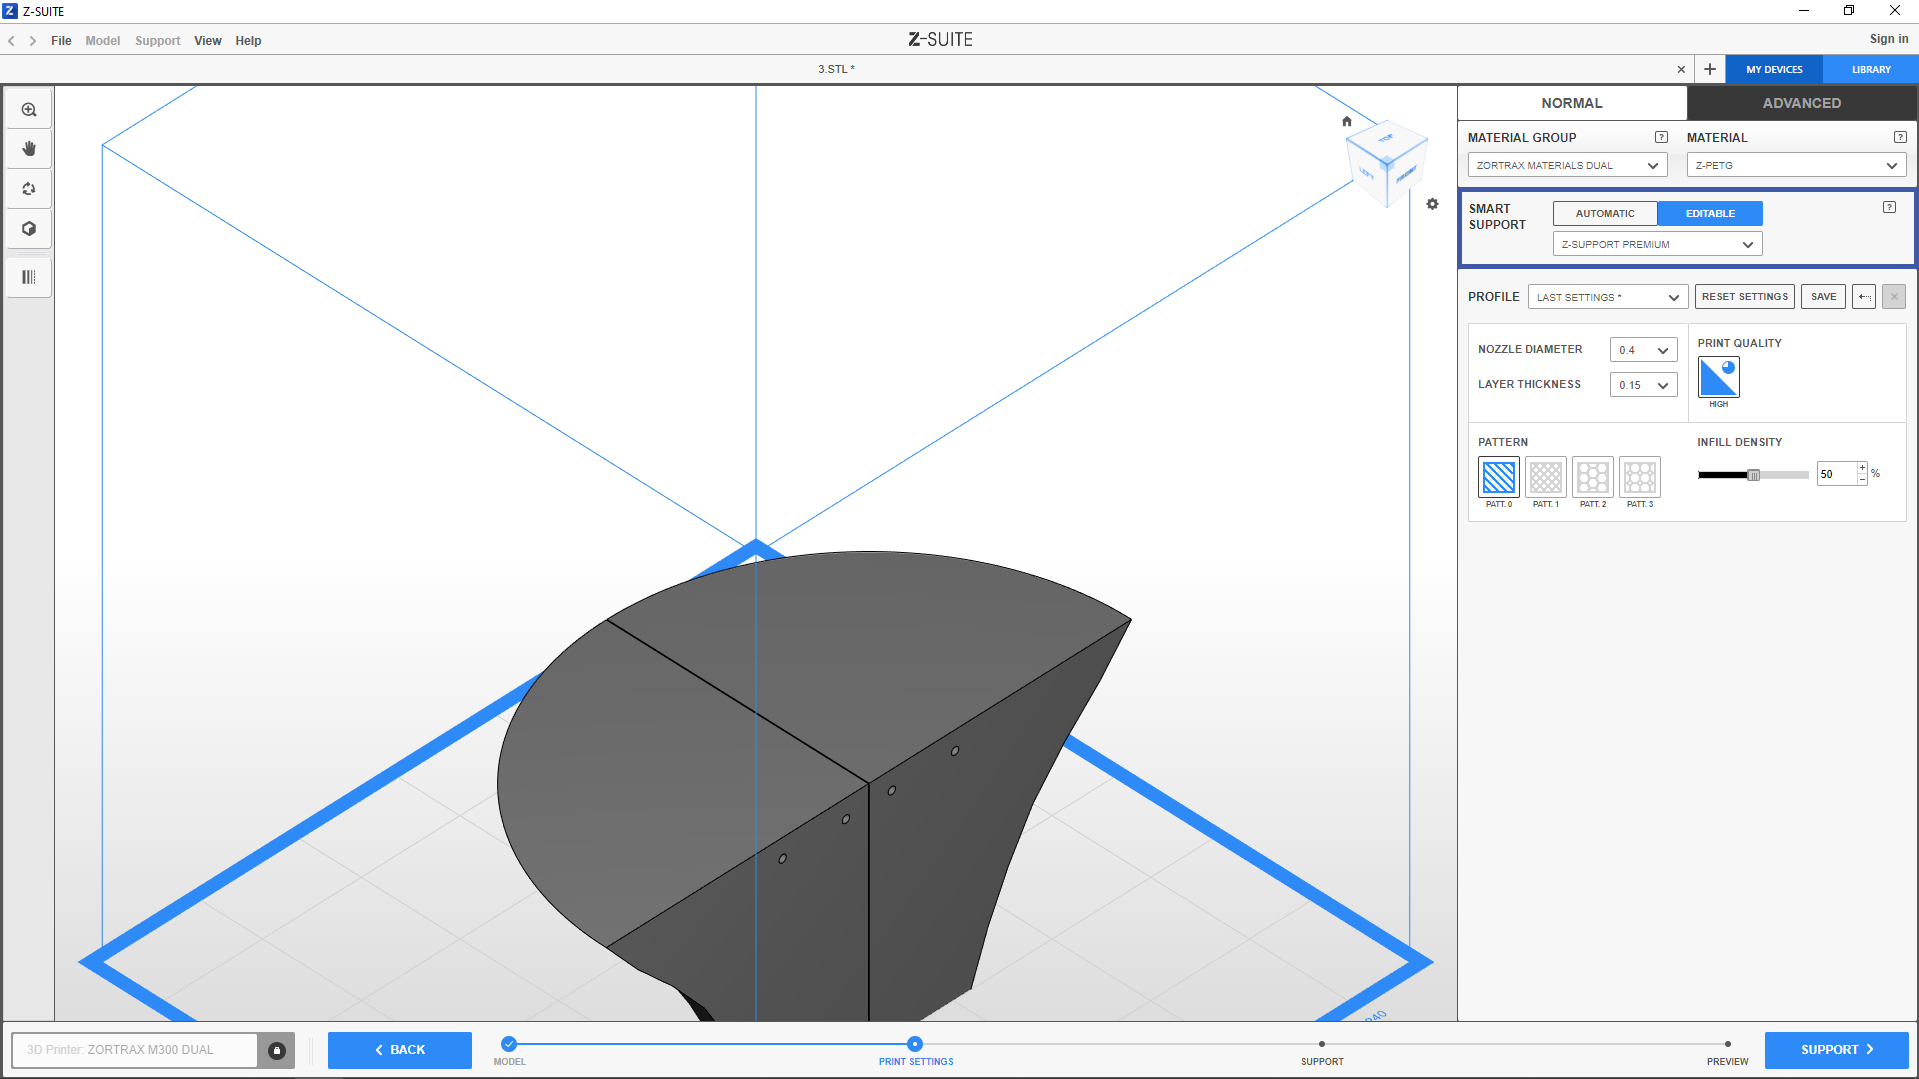Click the infill density percentage field
This screenshot has height=1079, width=1919.
[x=1836, y=475]
